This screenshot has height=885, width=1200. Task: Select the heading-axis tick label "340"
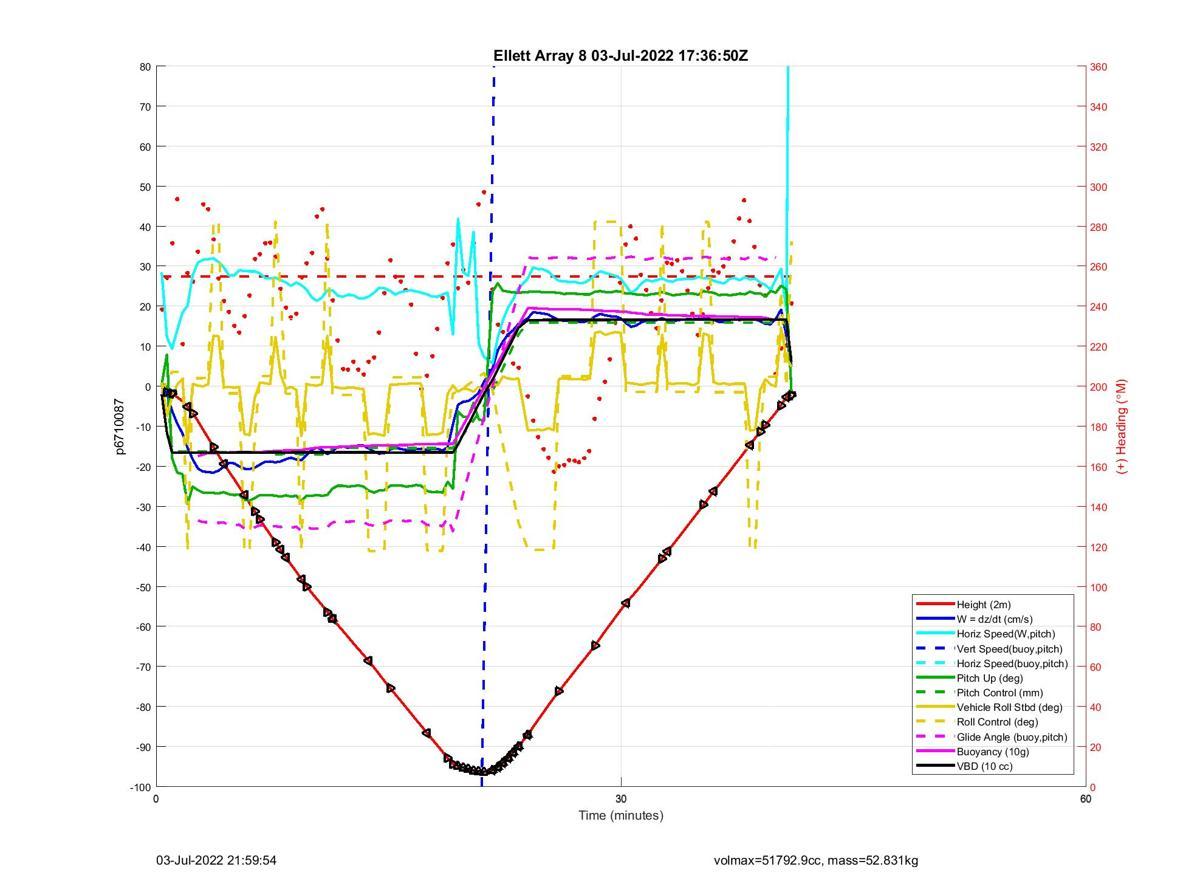click(1098, 107)
